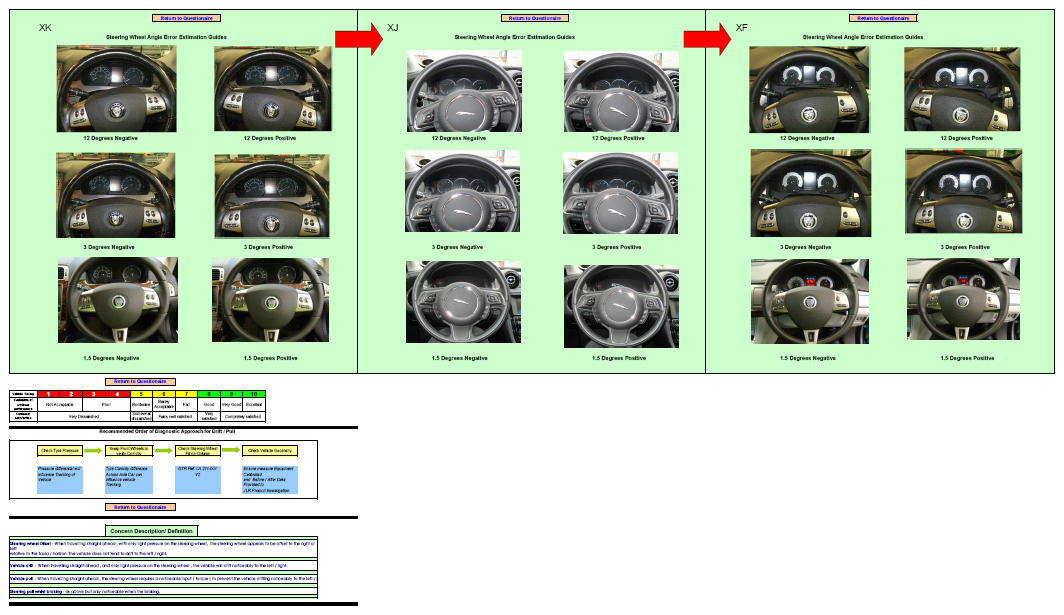
Task: Select XJ 12 Degrees Positive steering photo
Action: (x=621, y=92)
